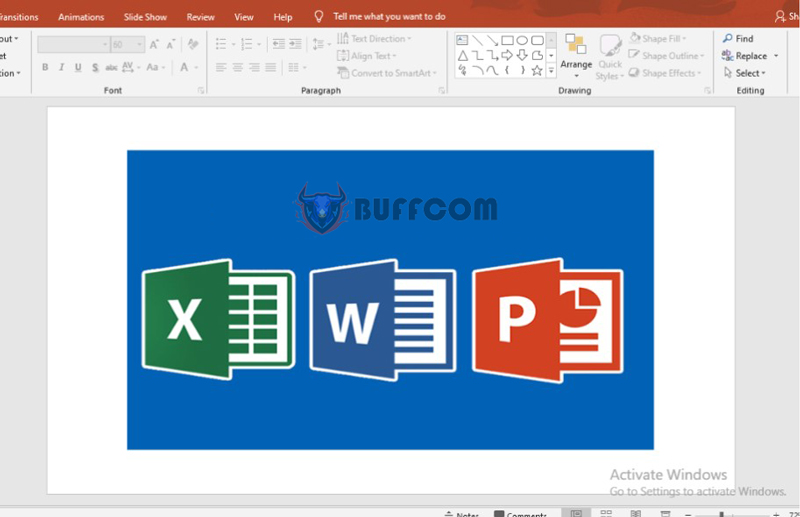
Task: Open Character Spacing AV dropdown
Action: pos(131,67)
